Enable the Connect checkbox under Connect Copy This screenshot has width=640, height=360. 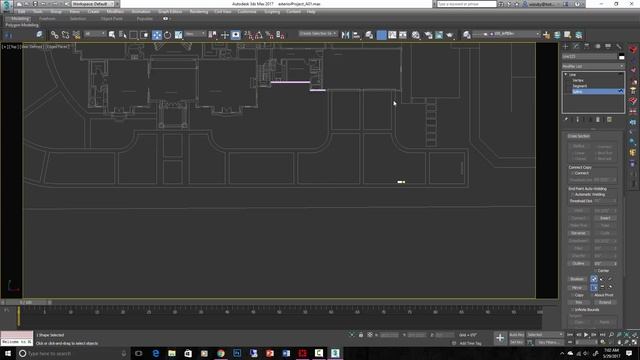pyautogui.click(x=572, y=173)
